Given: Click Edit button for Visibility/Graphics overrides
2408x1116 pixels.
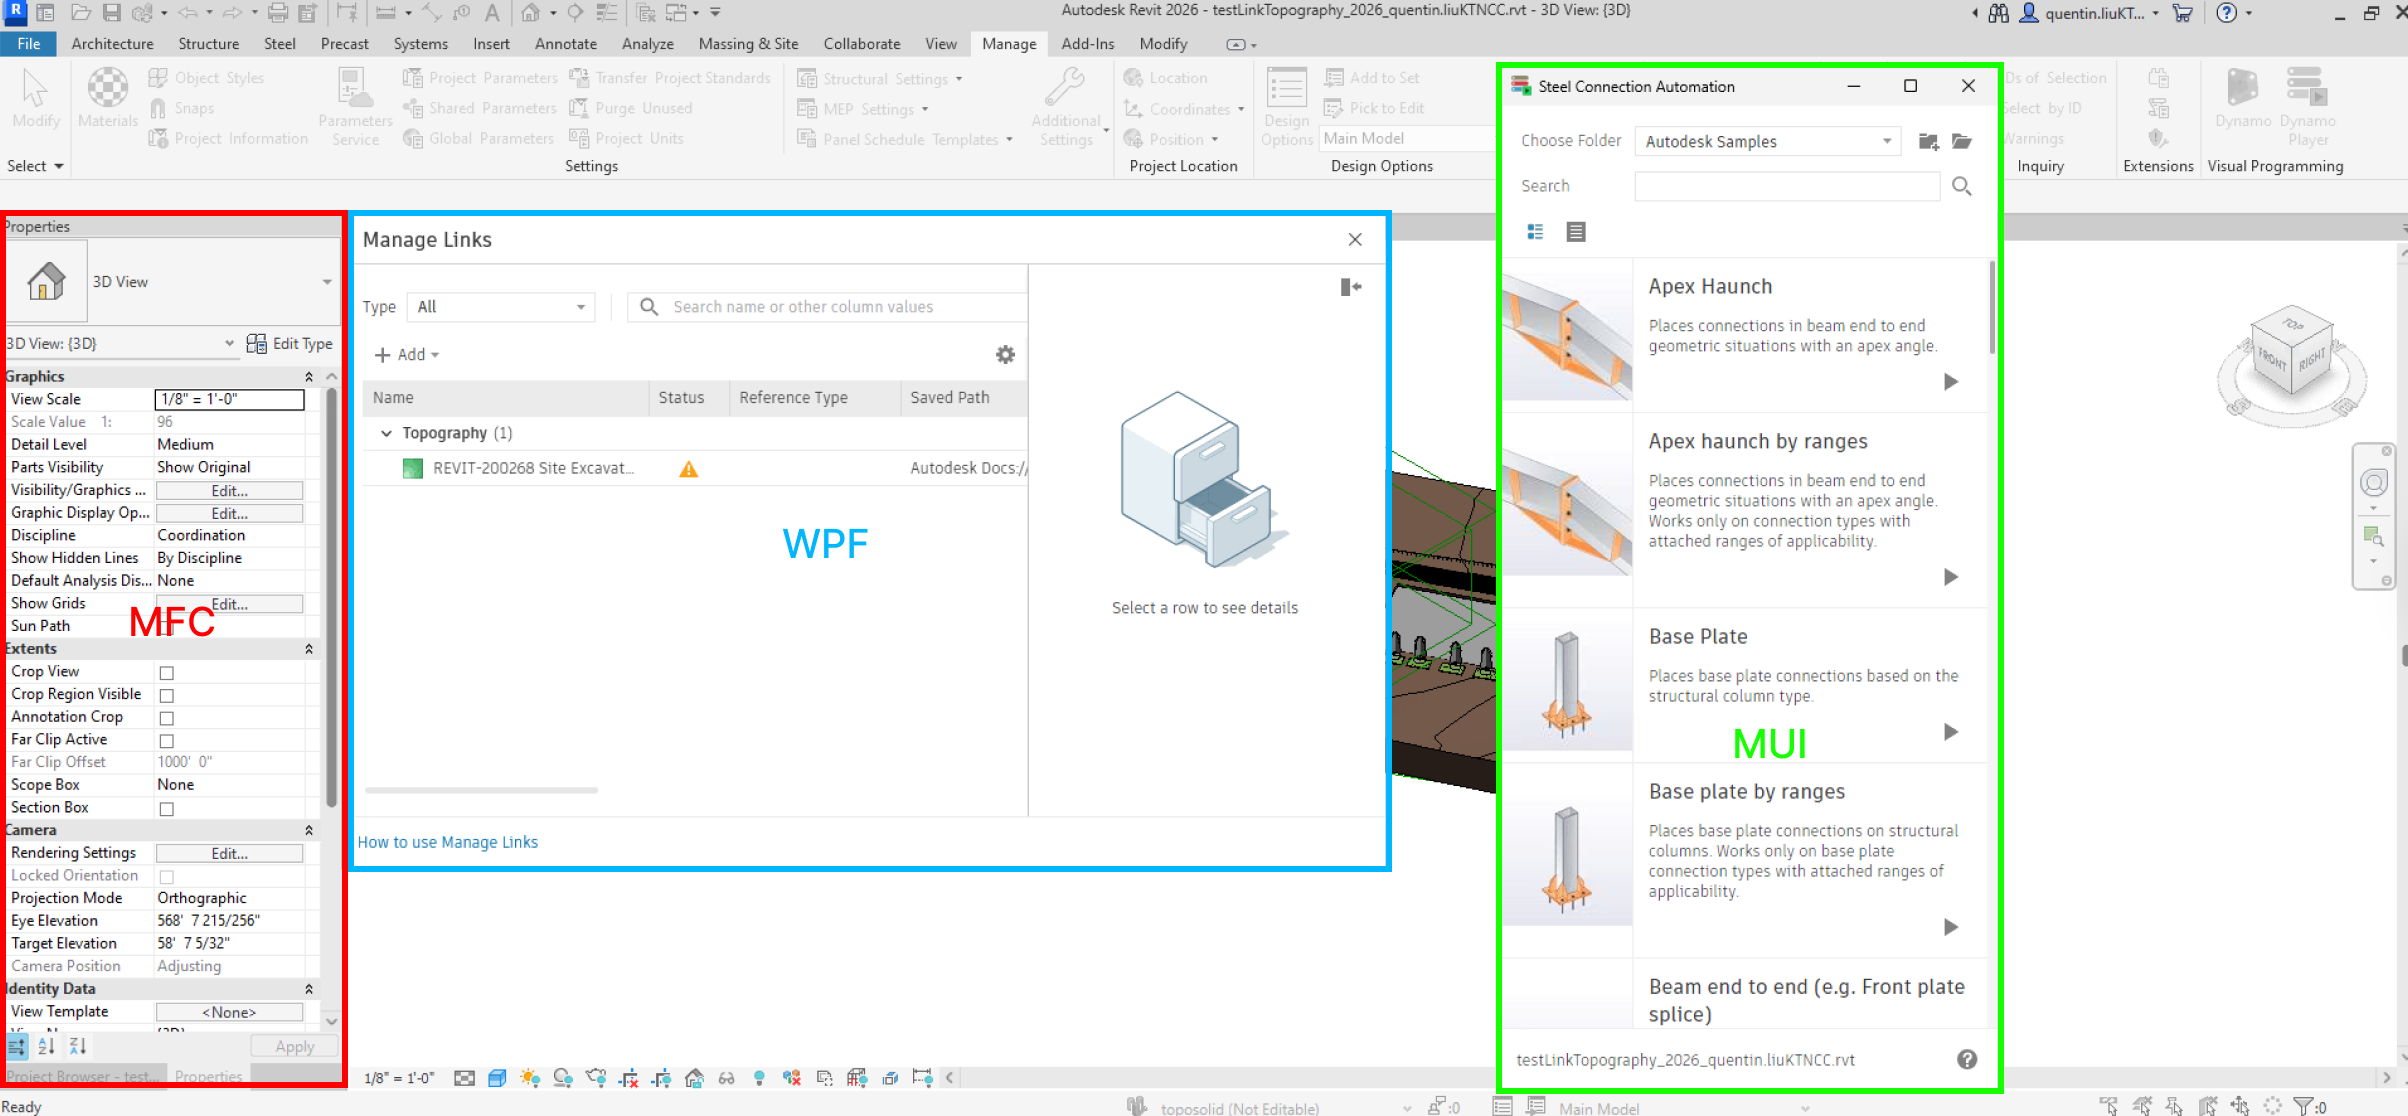Looking at the screenshot, I should pos(230,491).
